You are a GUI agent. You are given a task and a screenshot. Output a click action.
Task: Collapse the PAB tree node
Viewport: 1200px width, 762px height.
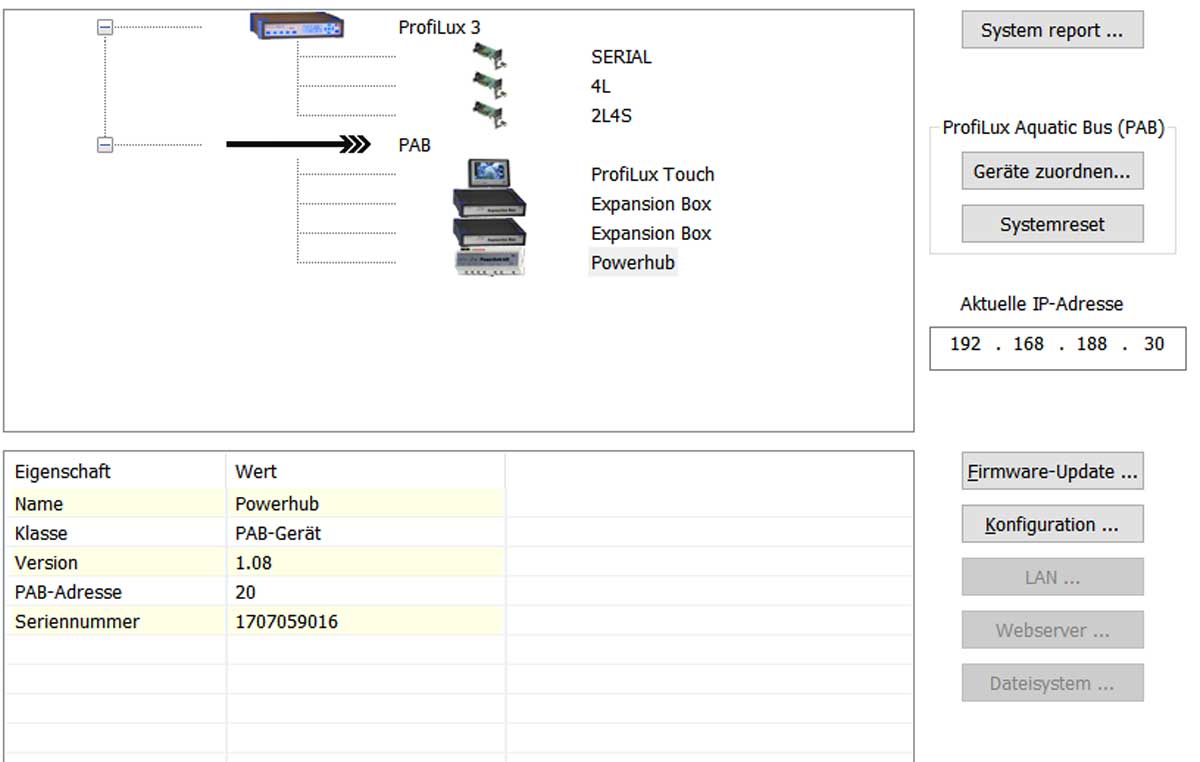point(105,145)
